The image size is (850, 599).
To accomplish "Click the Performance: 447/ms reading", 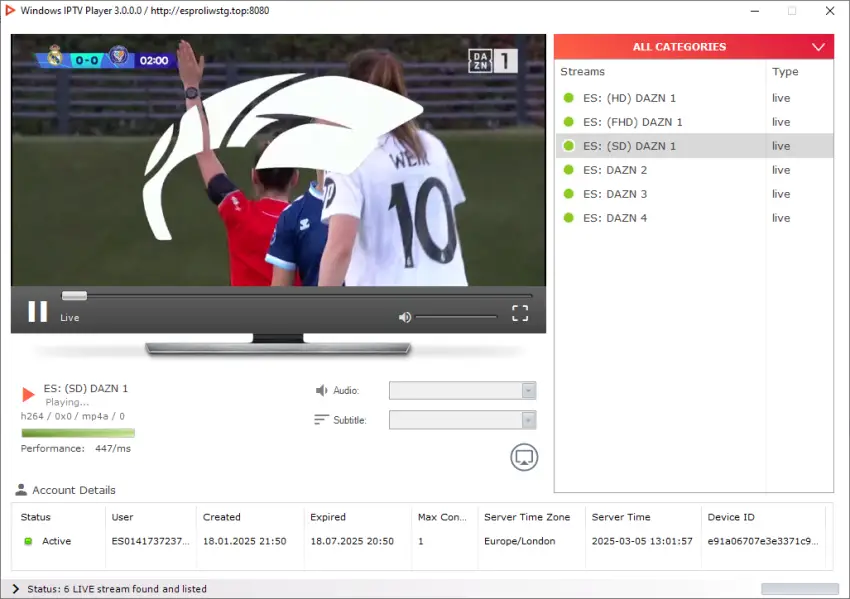I will [75, 448].
